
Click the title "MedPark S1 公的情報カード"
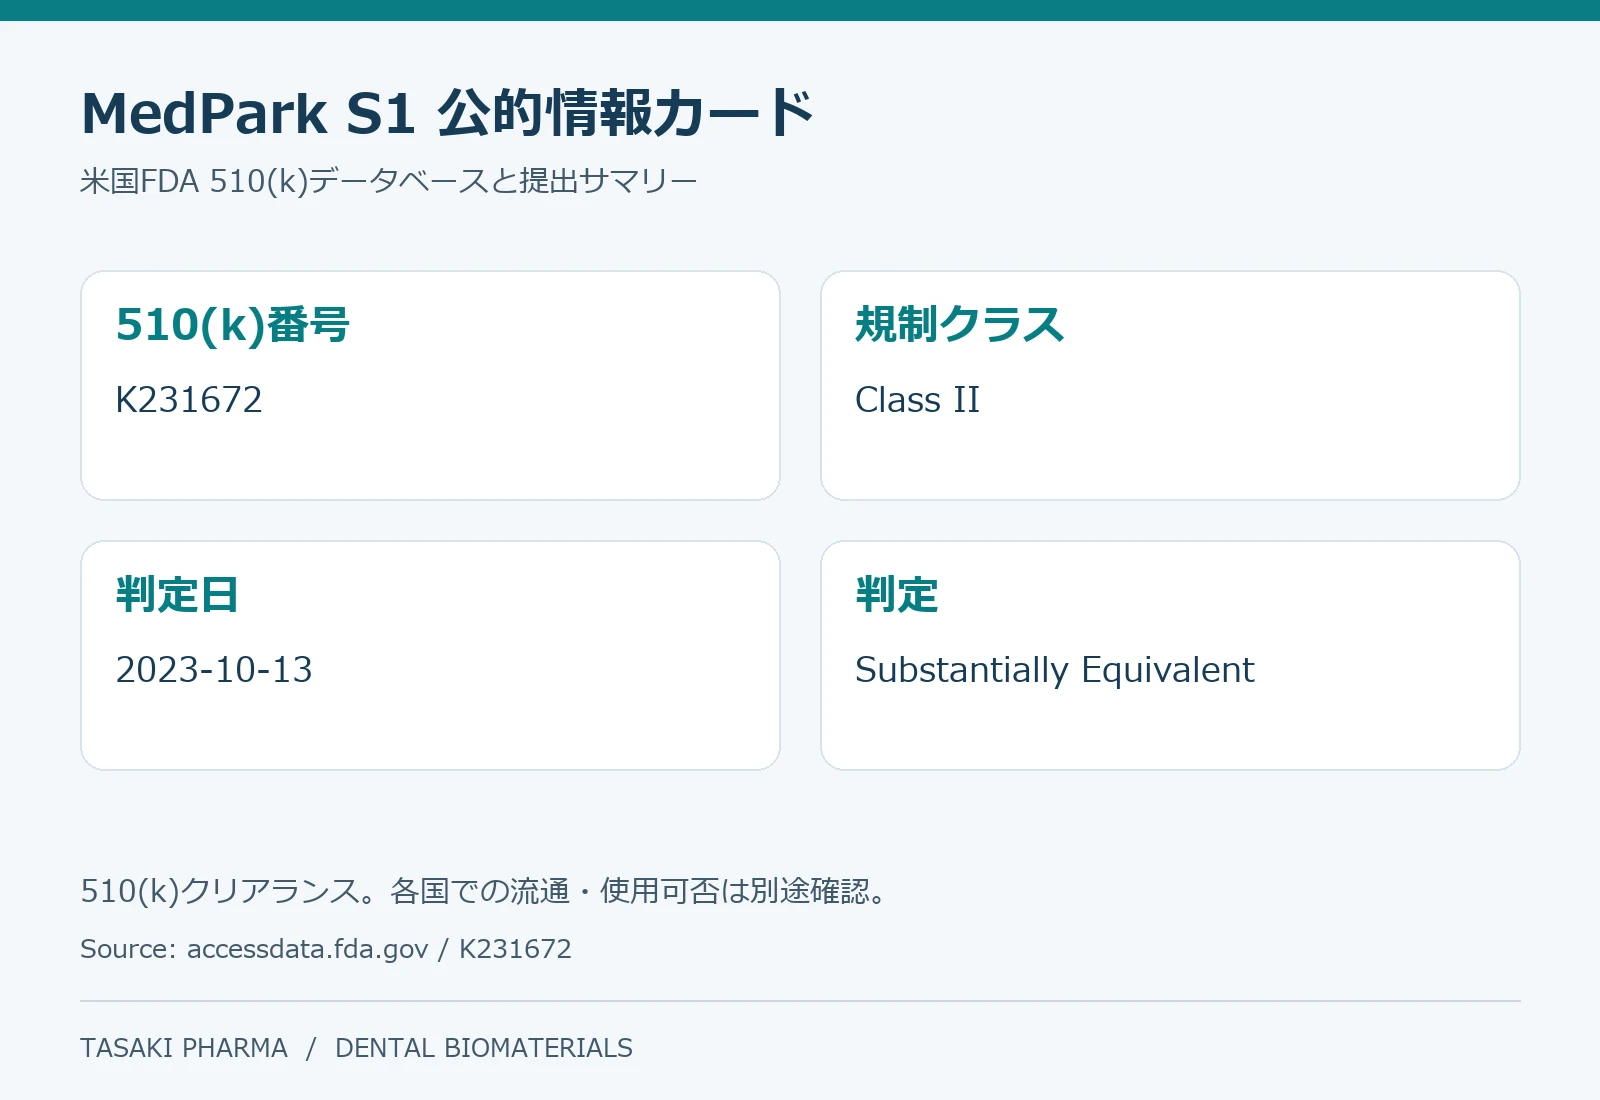[x=447, y=112]
